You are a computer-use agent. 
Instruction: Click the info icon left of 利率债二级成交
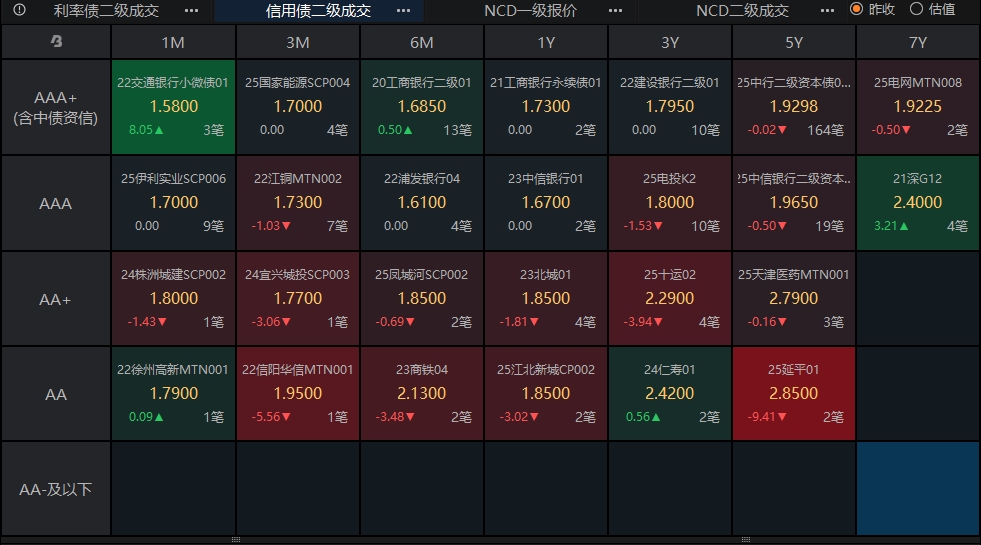tap(19, 10)
